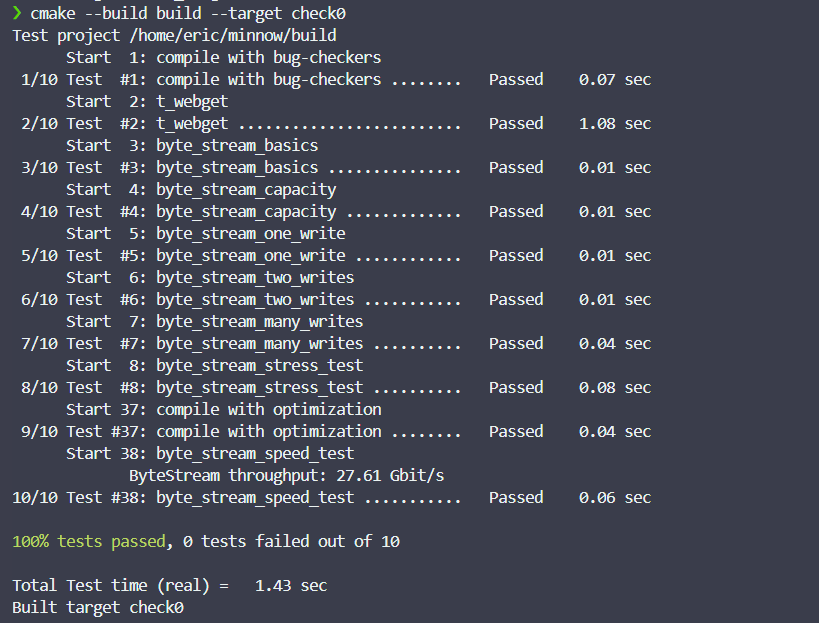Select the 'compile with bug-checkers' test #1 line

click(336, 79)
